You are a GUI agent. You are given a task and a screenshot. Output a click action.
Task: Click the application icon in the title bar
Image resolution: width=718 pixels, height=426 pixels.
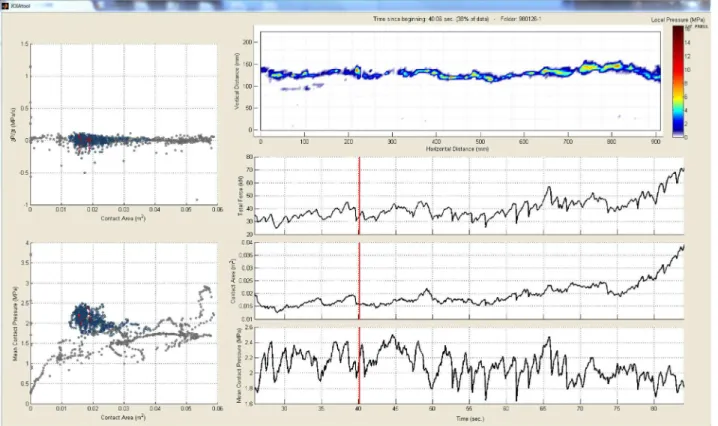point(5,6)
